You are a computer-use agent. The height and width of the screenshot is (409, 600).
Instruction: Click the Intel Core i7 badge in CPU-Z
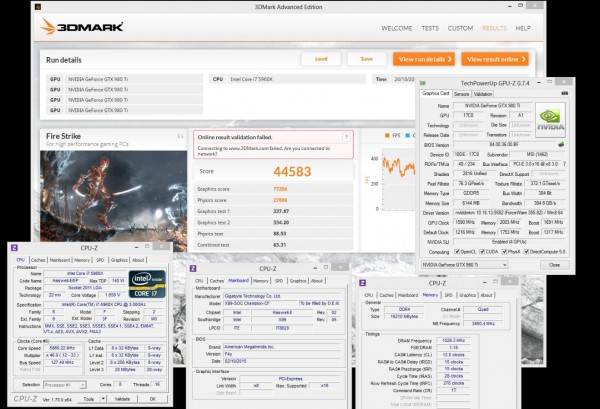click(x=147, y=284)
